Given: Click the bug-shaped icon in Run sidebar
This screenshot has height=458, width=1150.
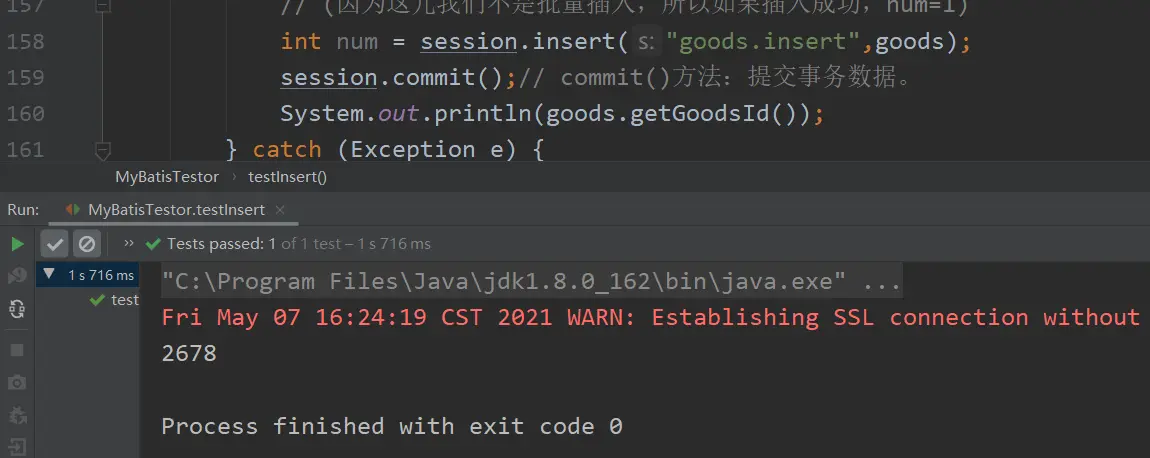Looking at the screenshot, I should [17, 415].
